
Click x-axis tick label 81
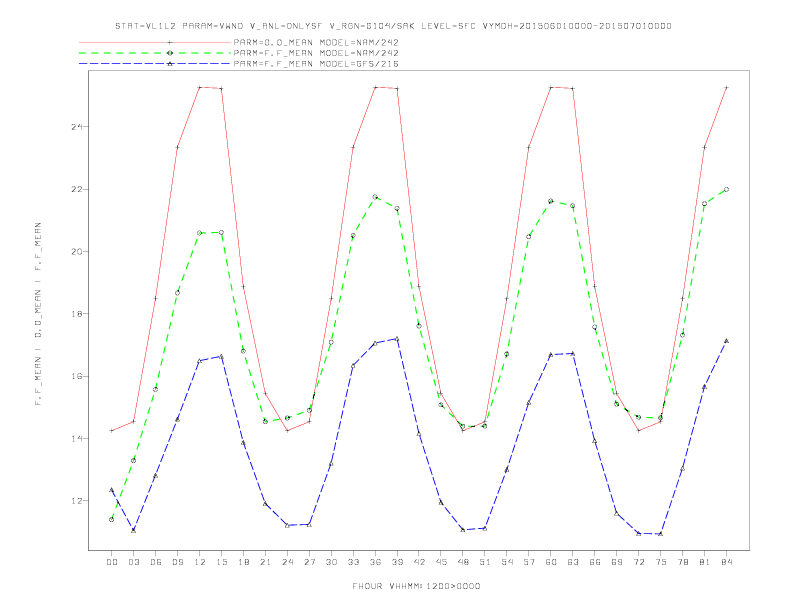(705, 562)
